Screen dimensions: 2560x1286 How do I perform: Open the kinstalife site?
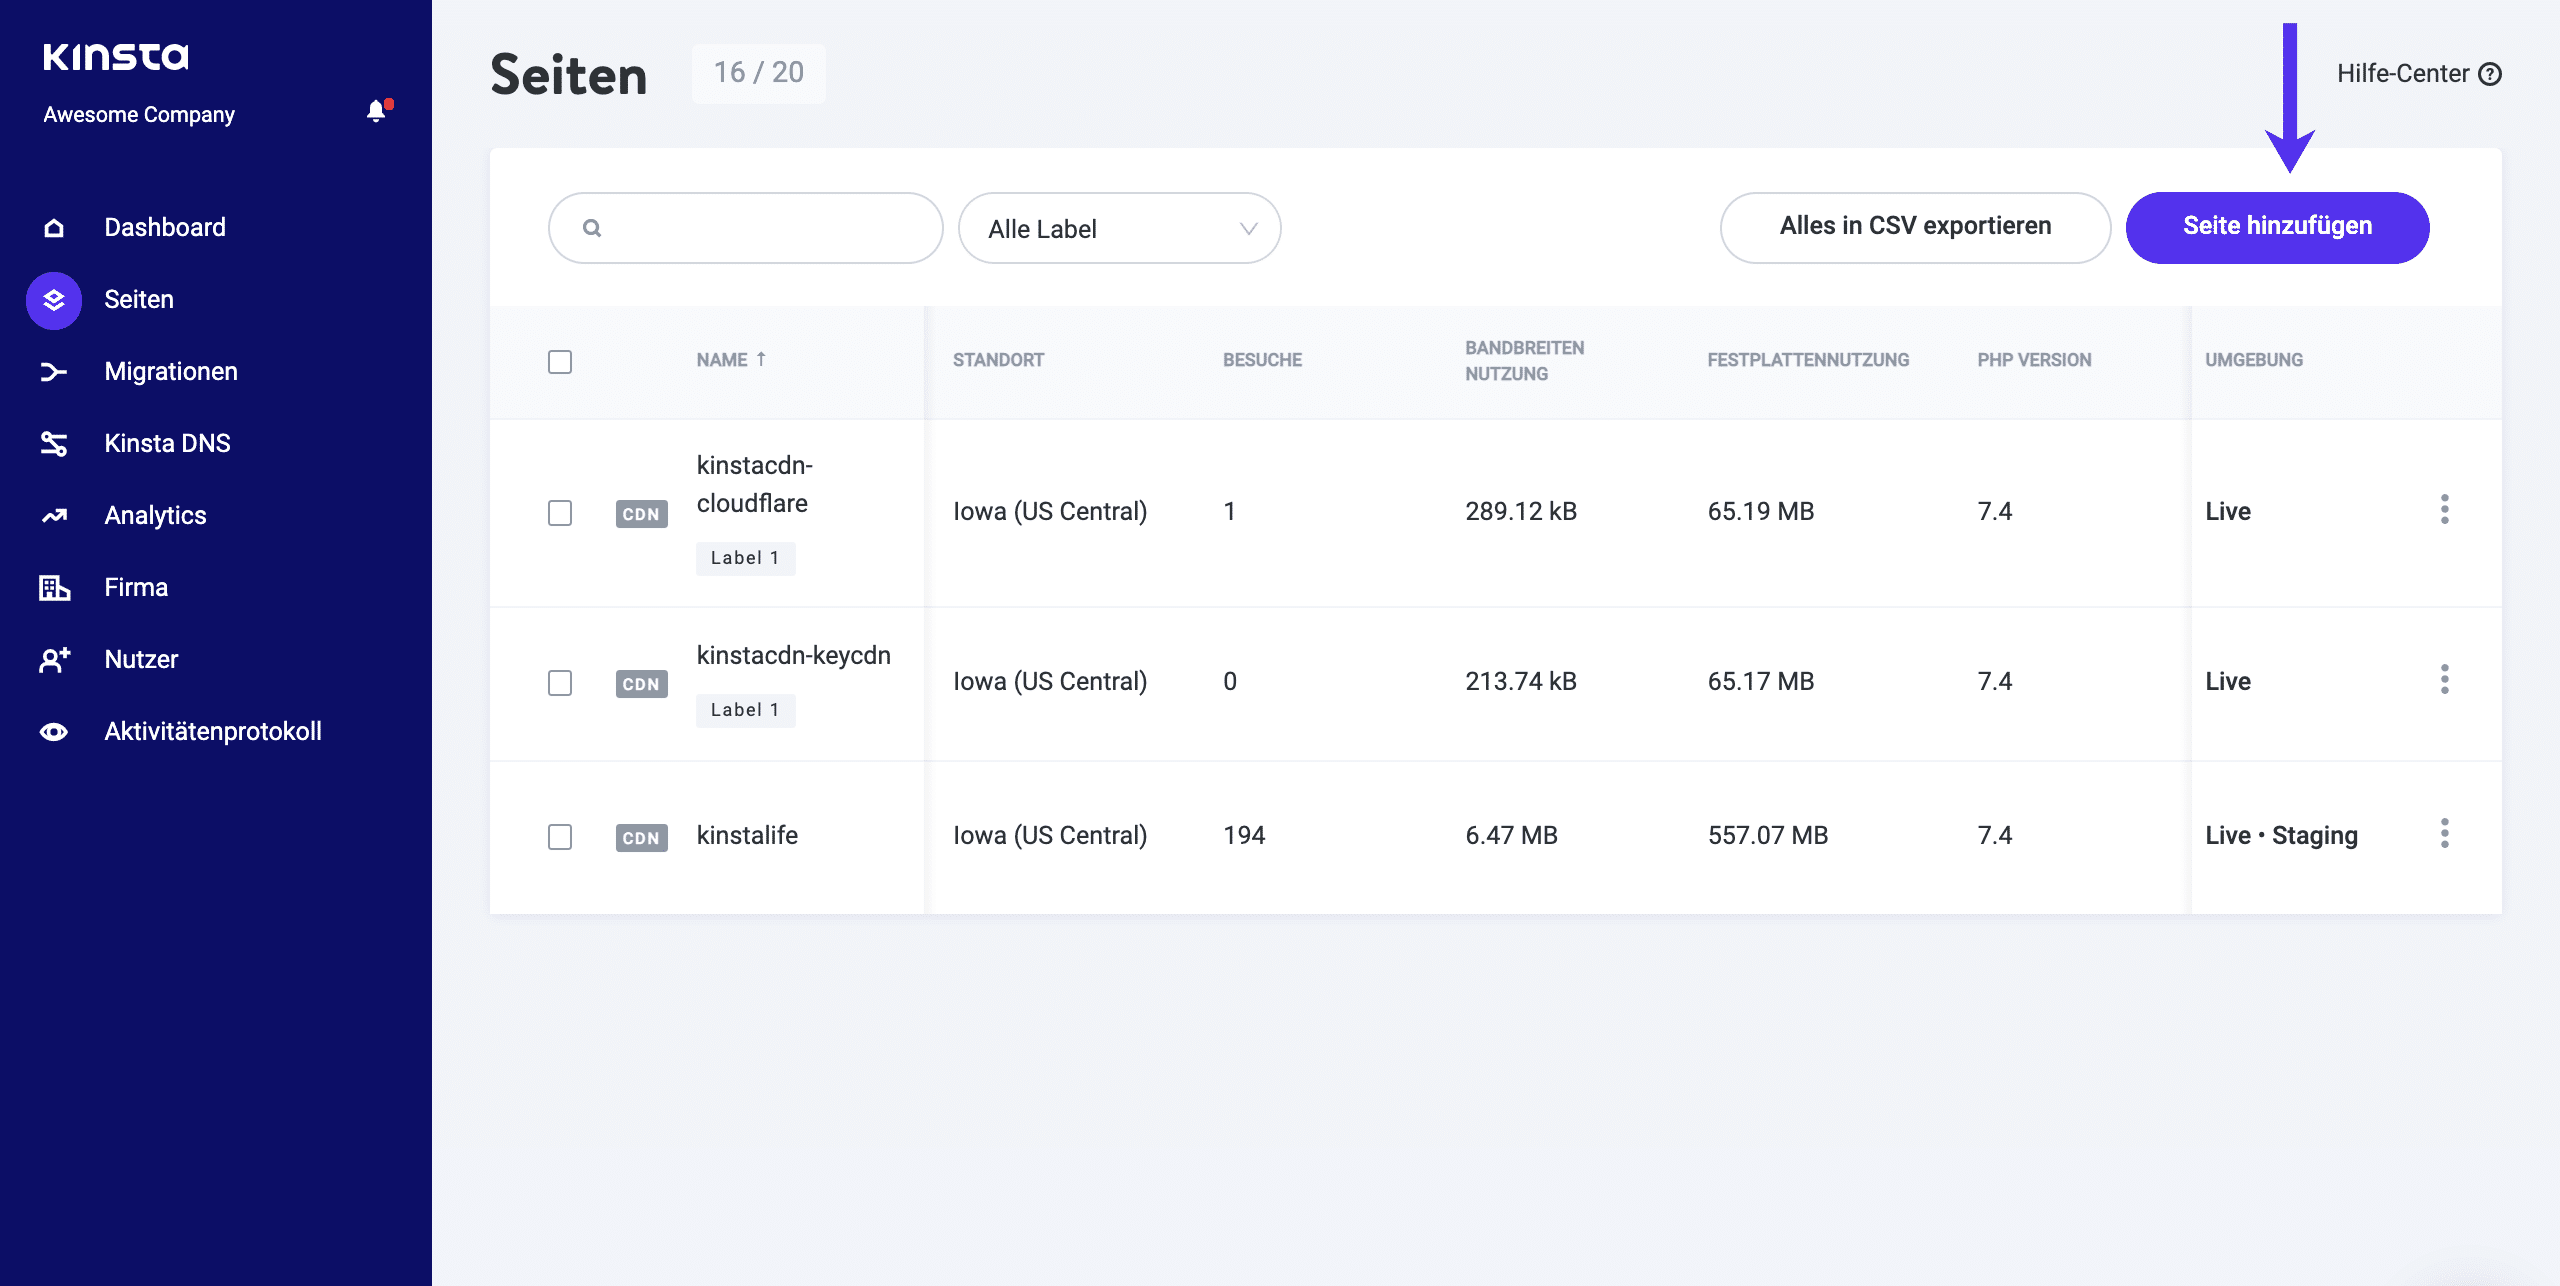(747, 836)
